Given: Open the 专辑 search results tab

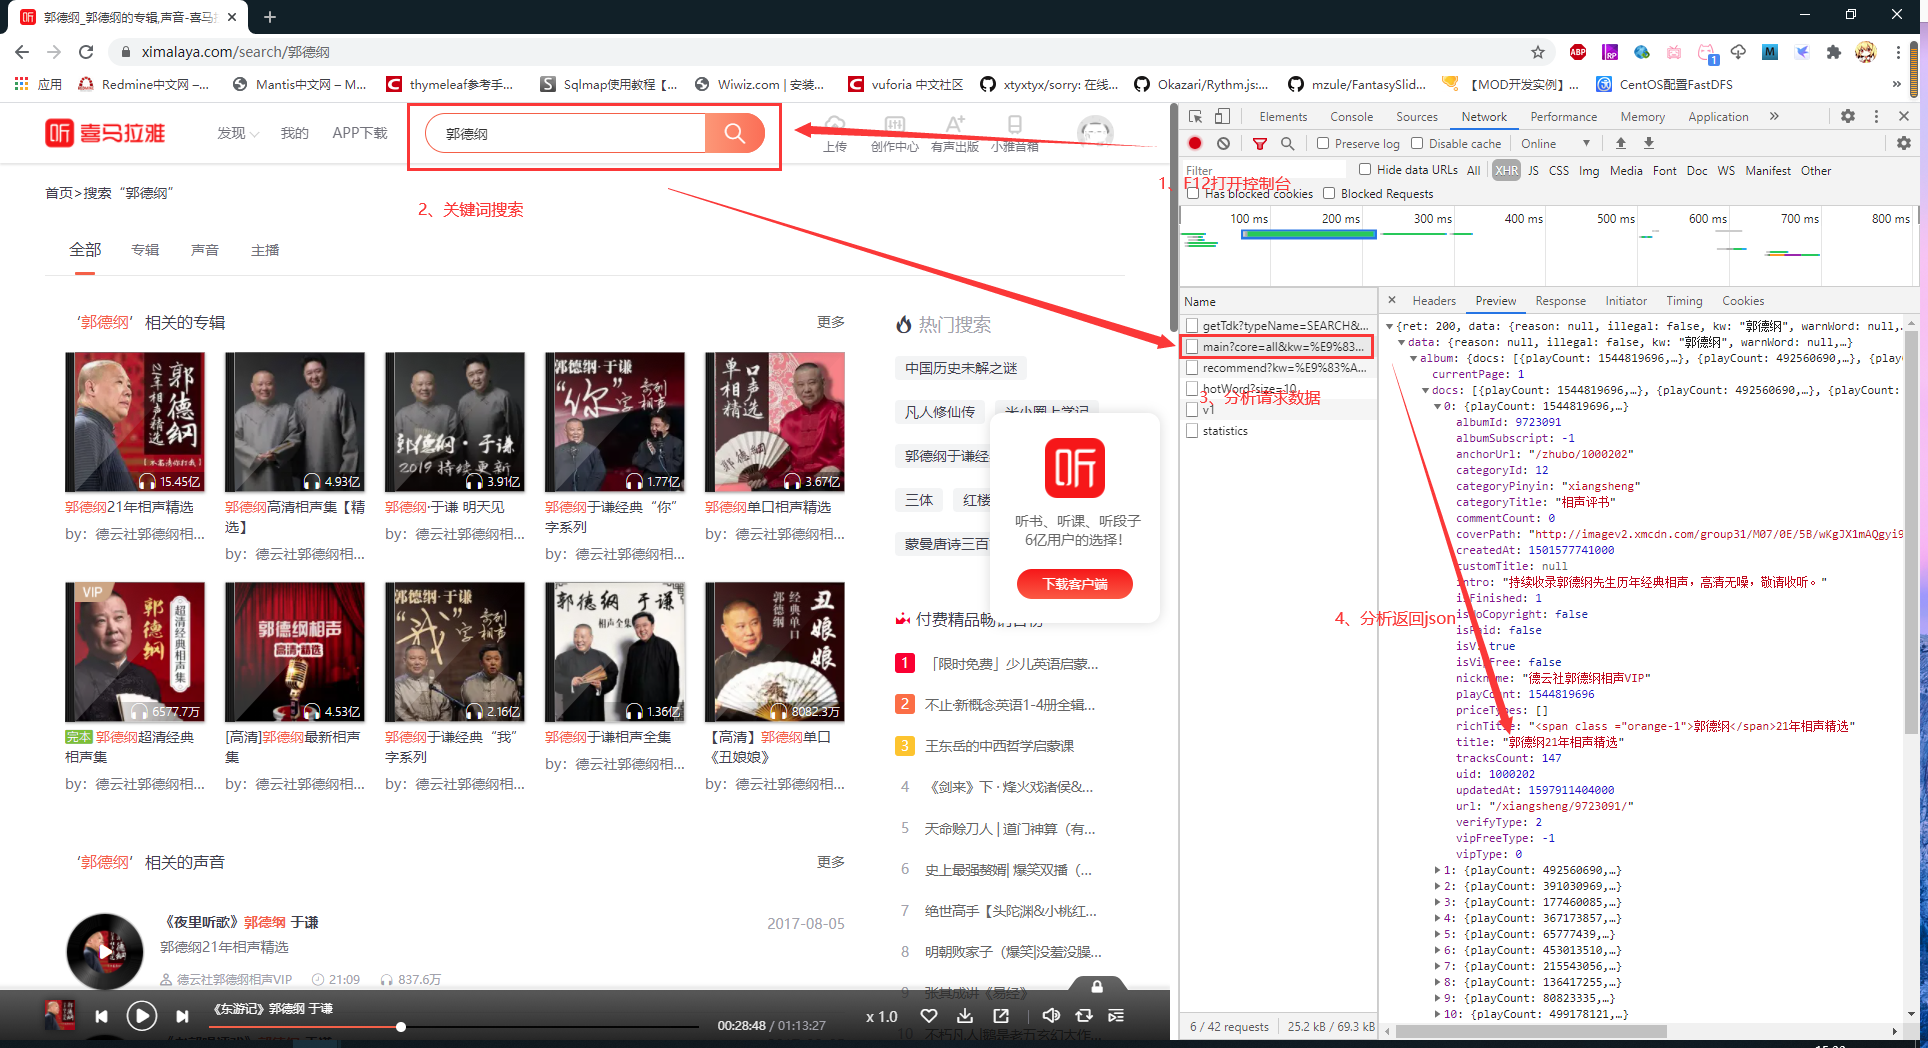Looking at the screenshot, I should click(x=145, y=250).
